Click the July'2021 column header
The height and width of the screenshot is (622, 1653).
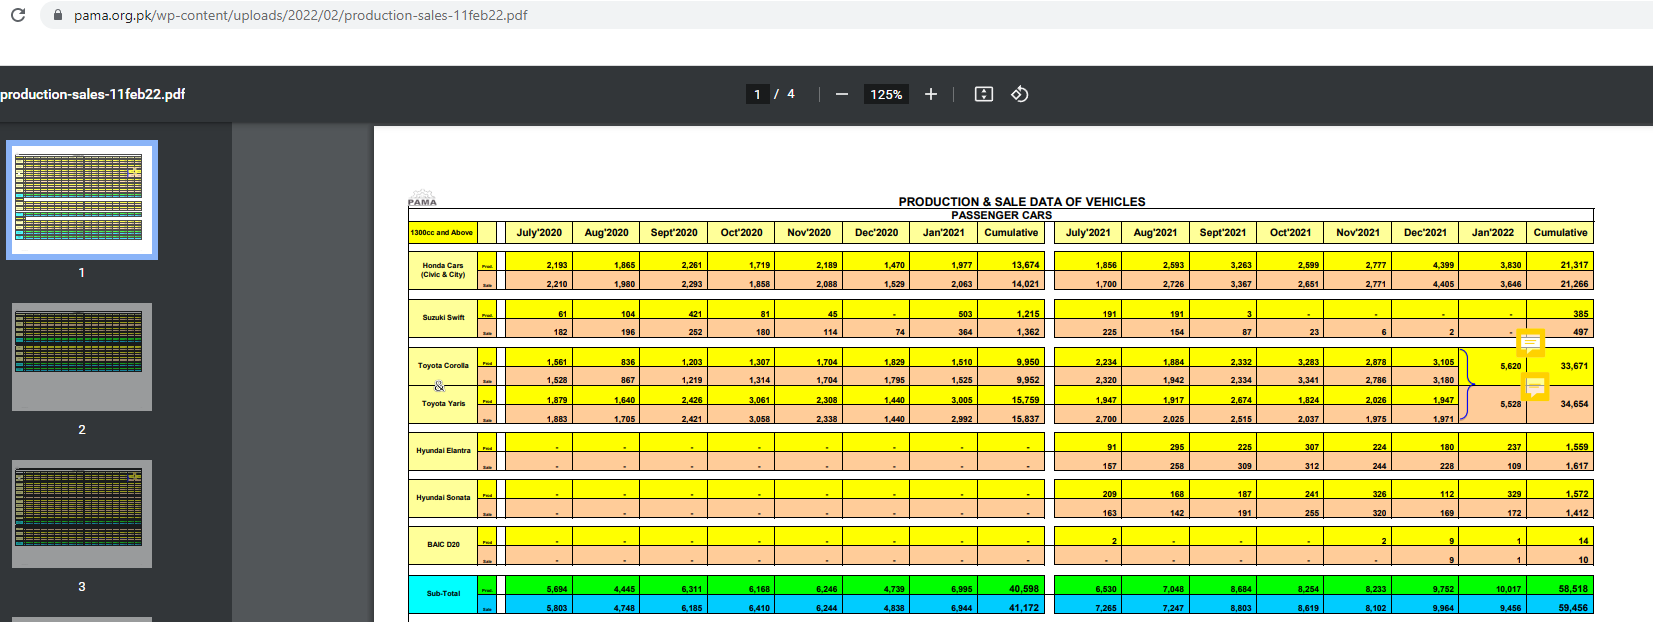1088,232
